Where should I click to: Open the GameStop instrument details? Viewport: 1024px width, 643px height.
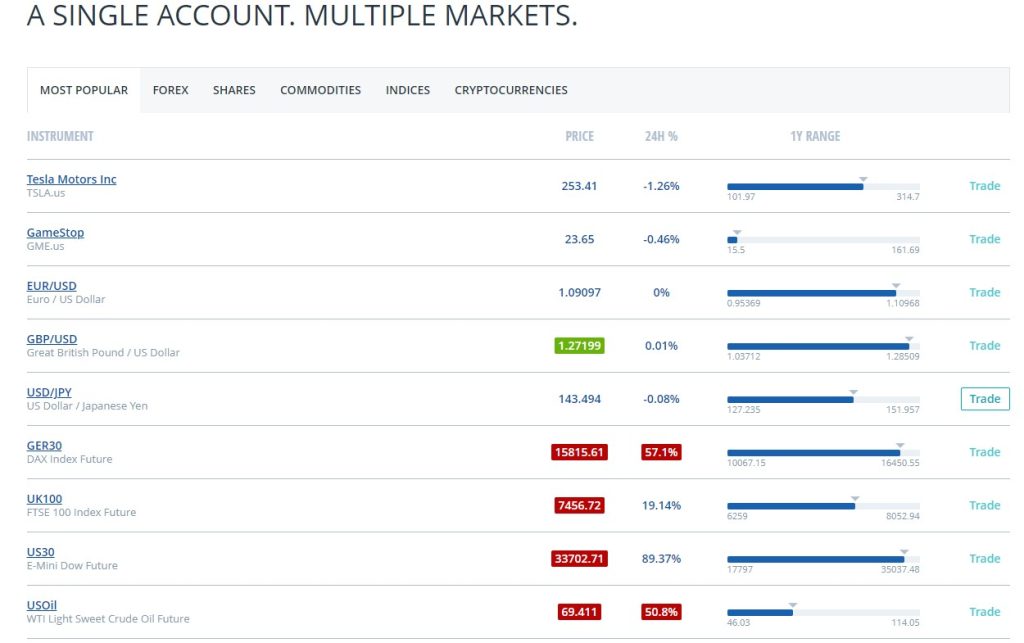click(x=55, y=232)
